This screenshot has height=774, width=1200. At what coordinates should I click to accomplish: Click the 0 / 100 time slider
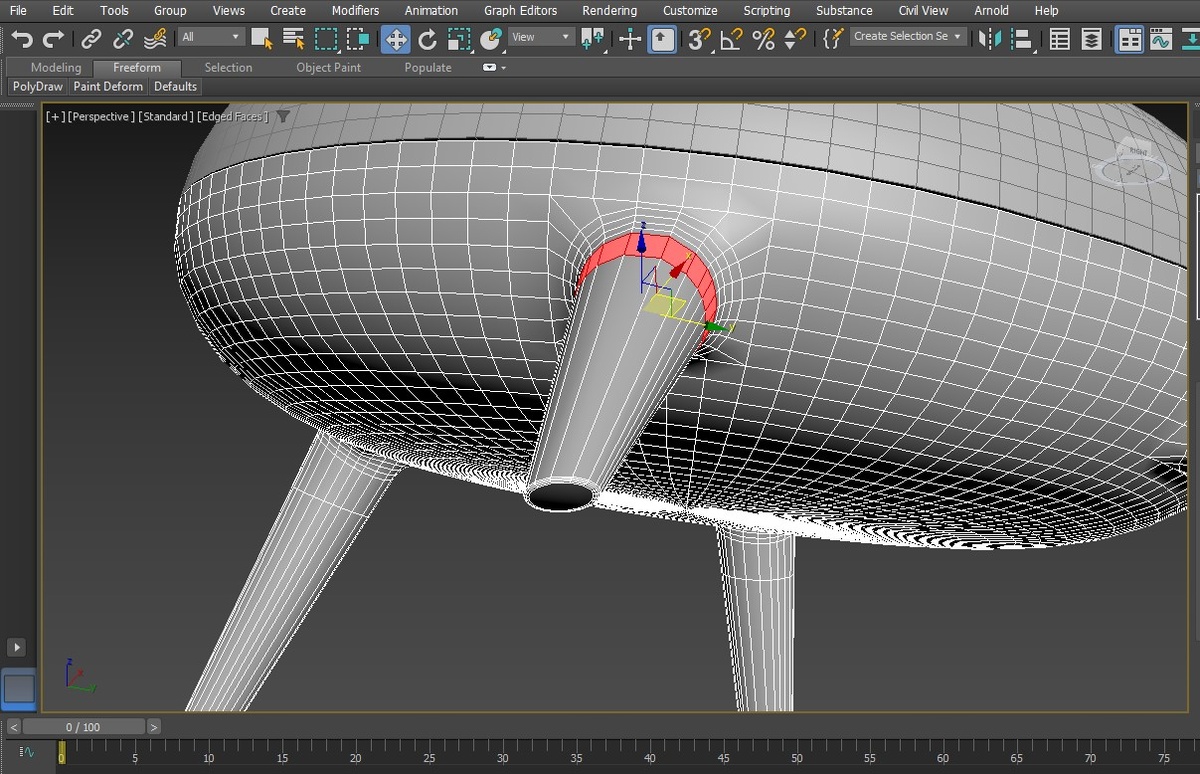tap(83, 727)
